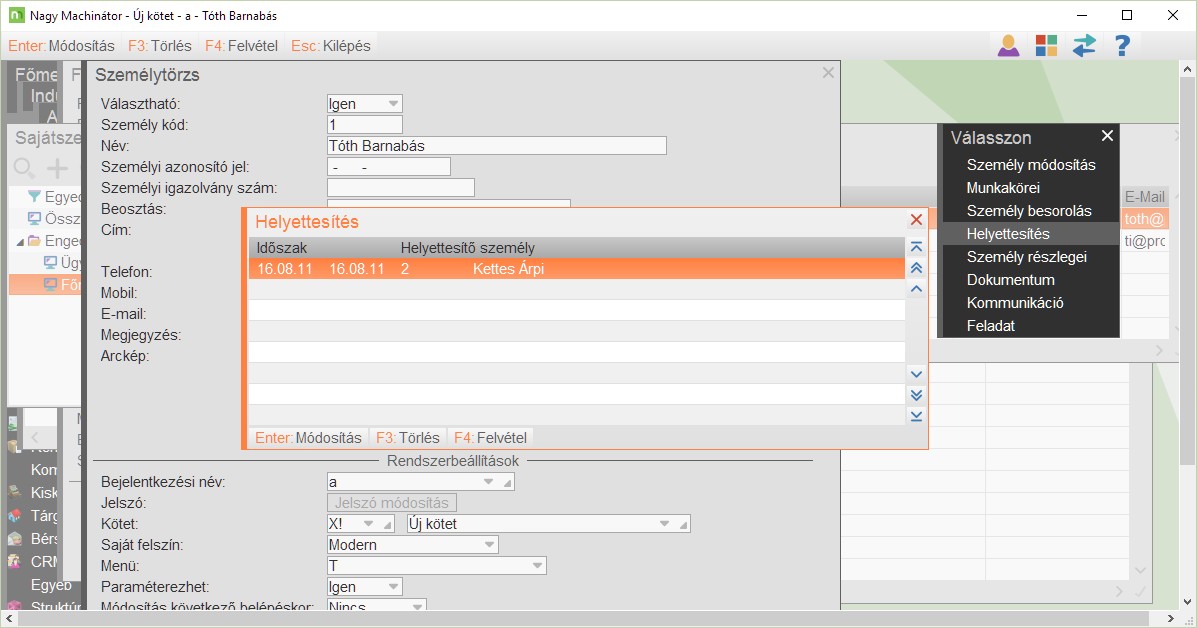Screen dimensions: 1197x628
Task: Open help via the question mark icon
Action: tap(1122, 46)
